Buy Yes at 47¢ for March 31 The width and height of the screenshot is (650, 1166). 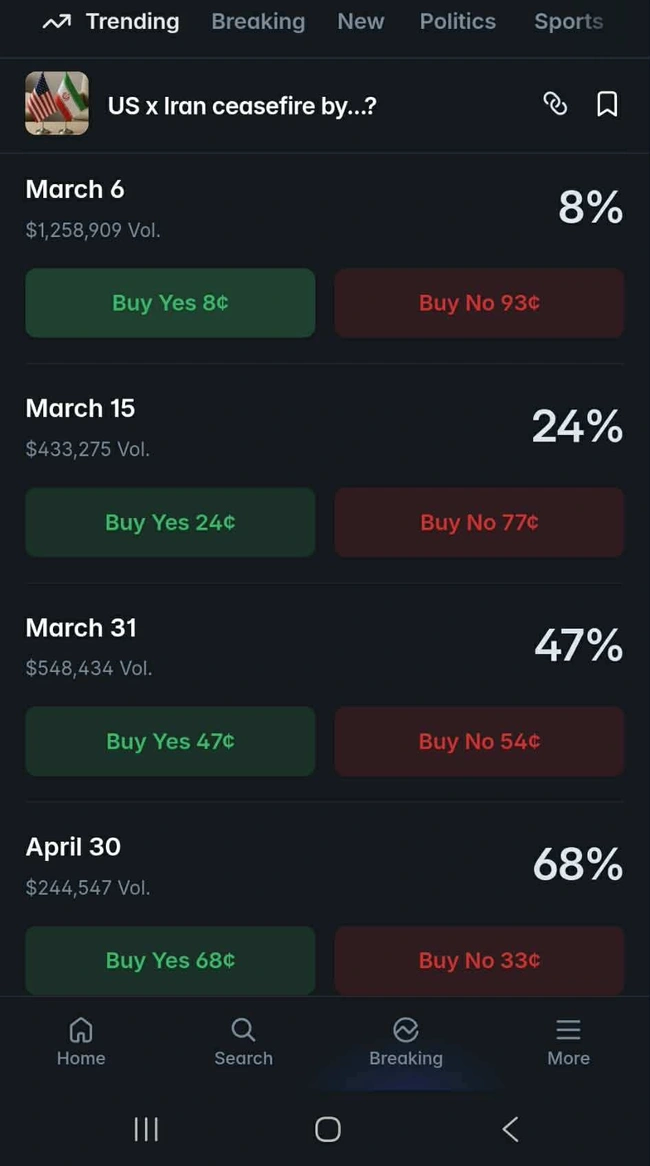click(x=170, y=741)
